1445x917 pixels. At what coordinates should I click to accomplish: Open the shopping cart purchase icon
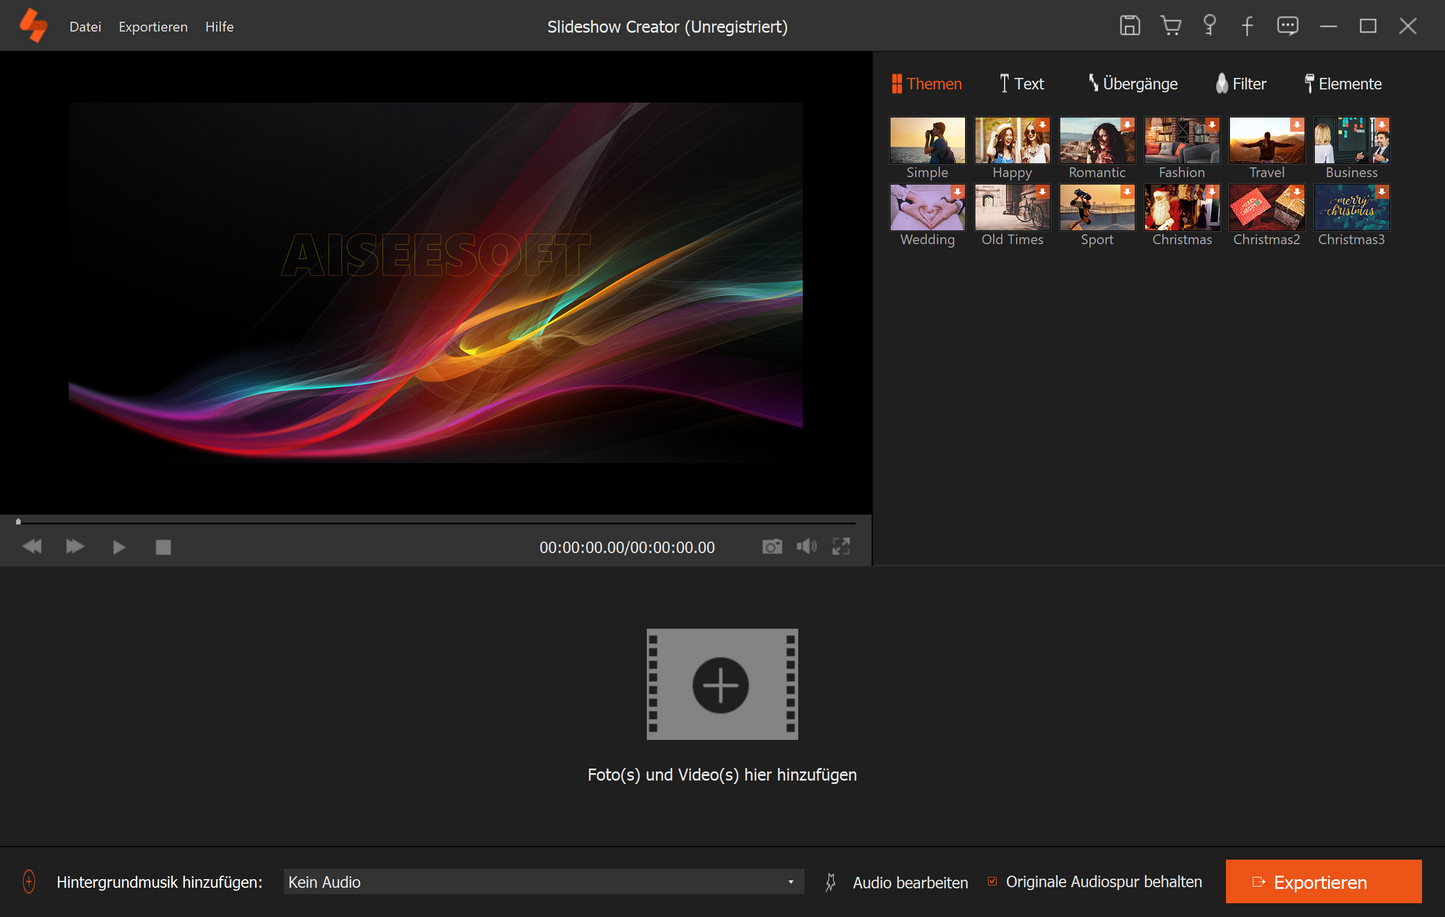click(x=1170, y=26)
